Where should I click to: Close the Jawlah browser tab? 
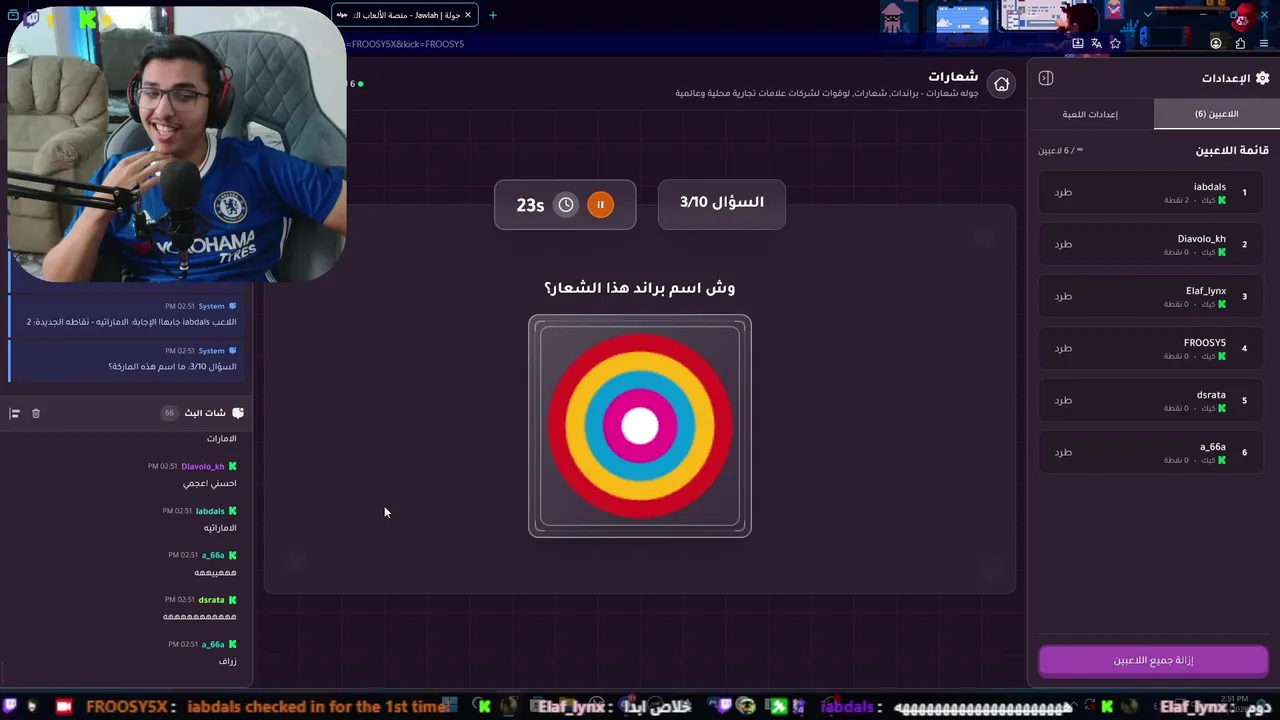468,15
